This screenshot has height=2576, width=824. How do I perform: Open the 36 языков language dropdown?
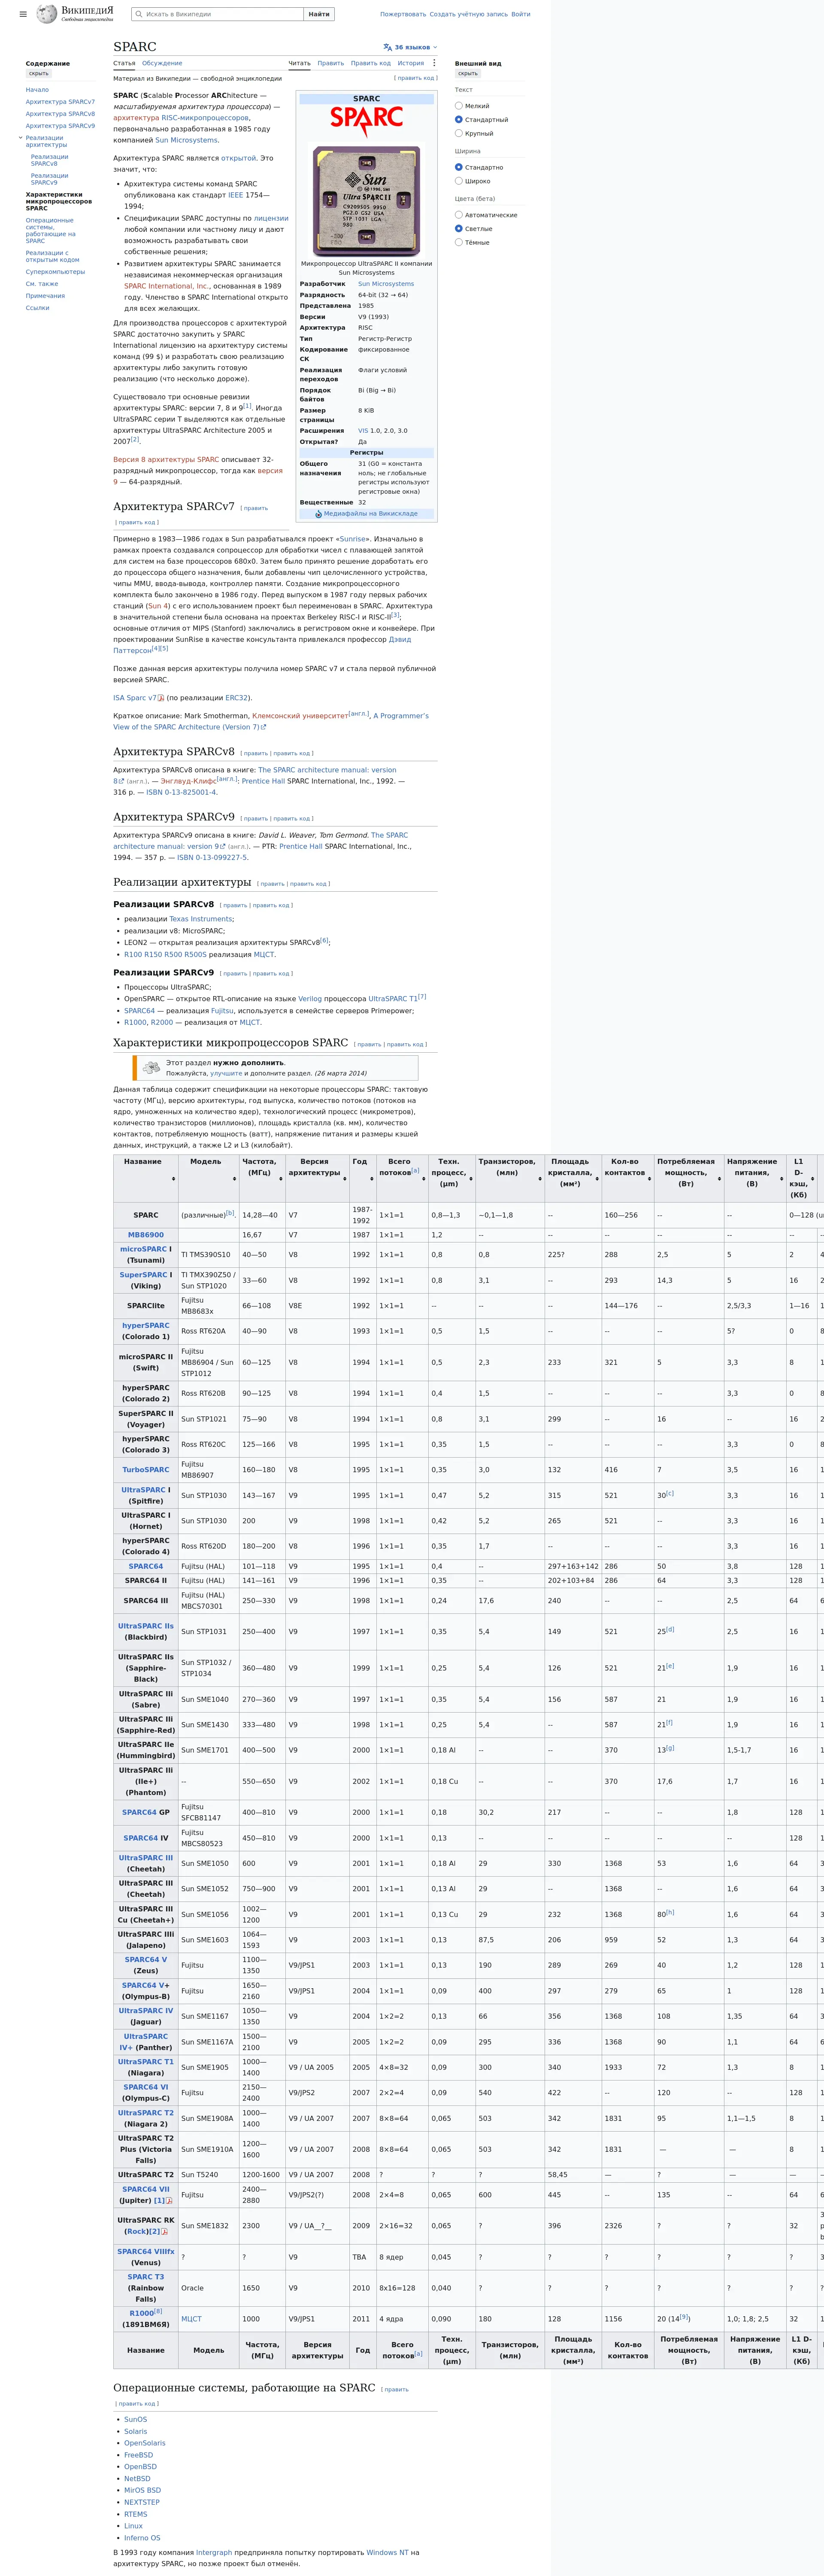tap(411, 47)
